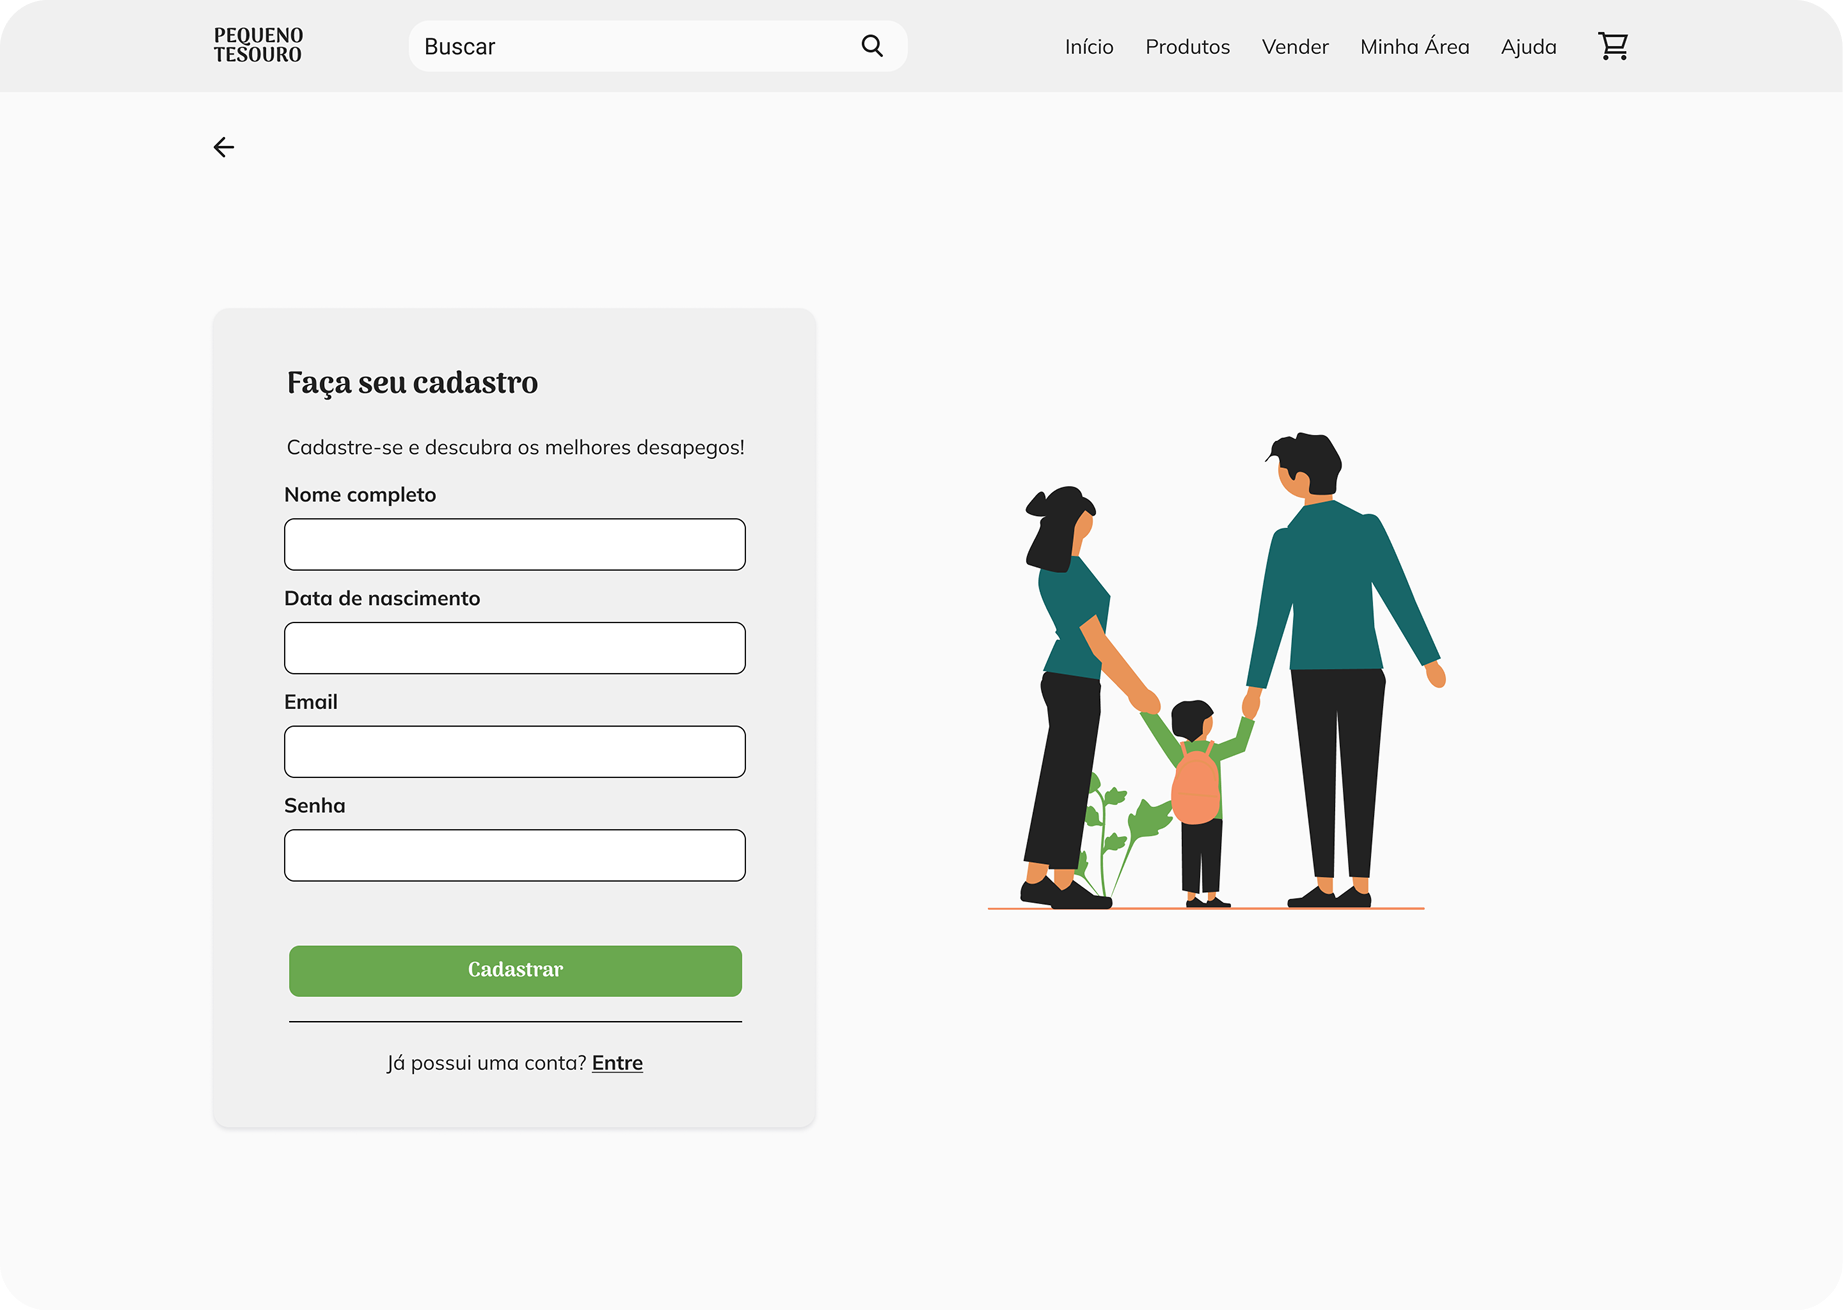Open Minha Área in the navigation

(1414, 47)
